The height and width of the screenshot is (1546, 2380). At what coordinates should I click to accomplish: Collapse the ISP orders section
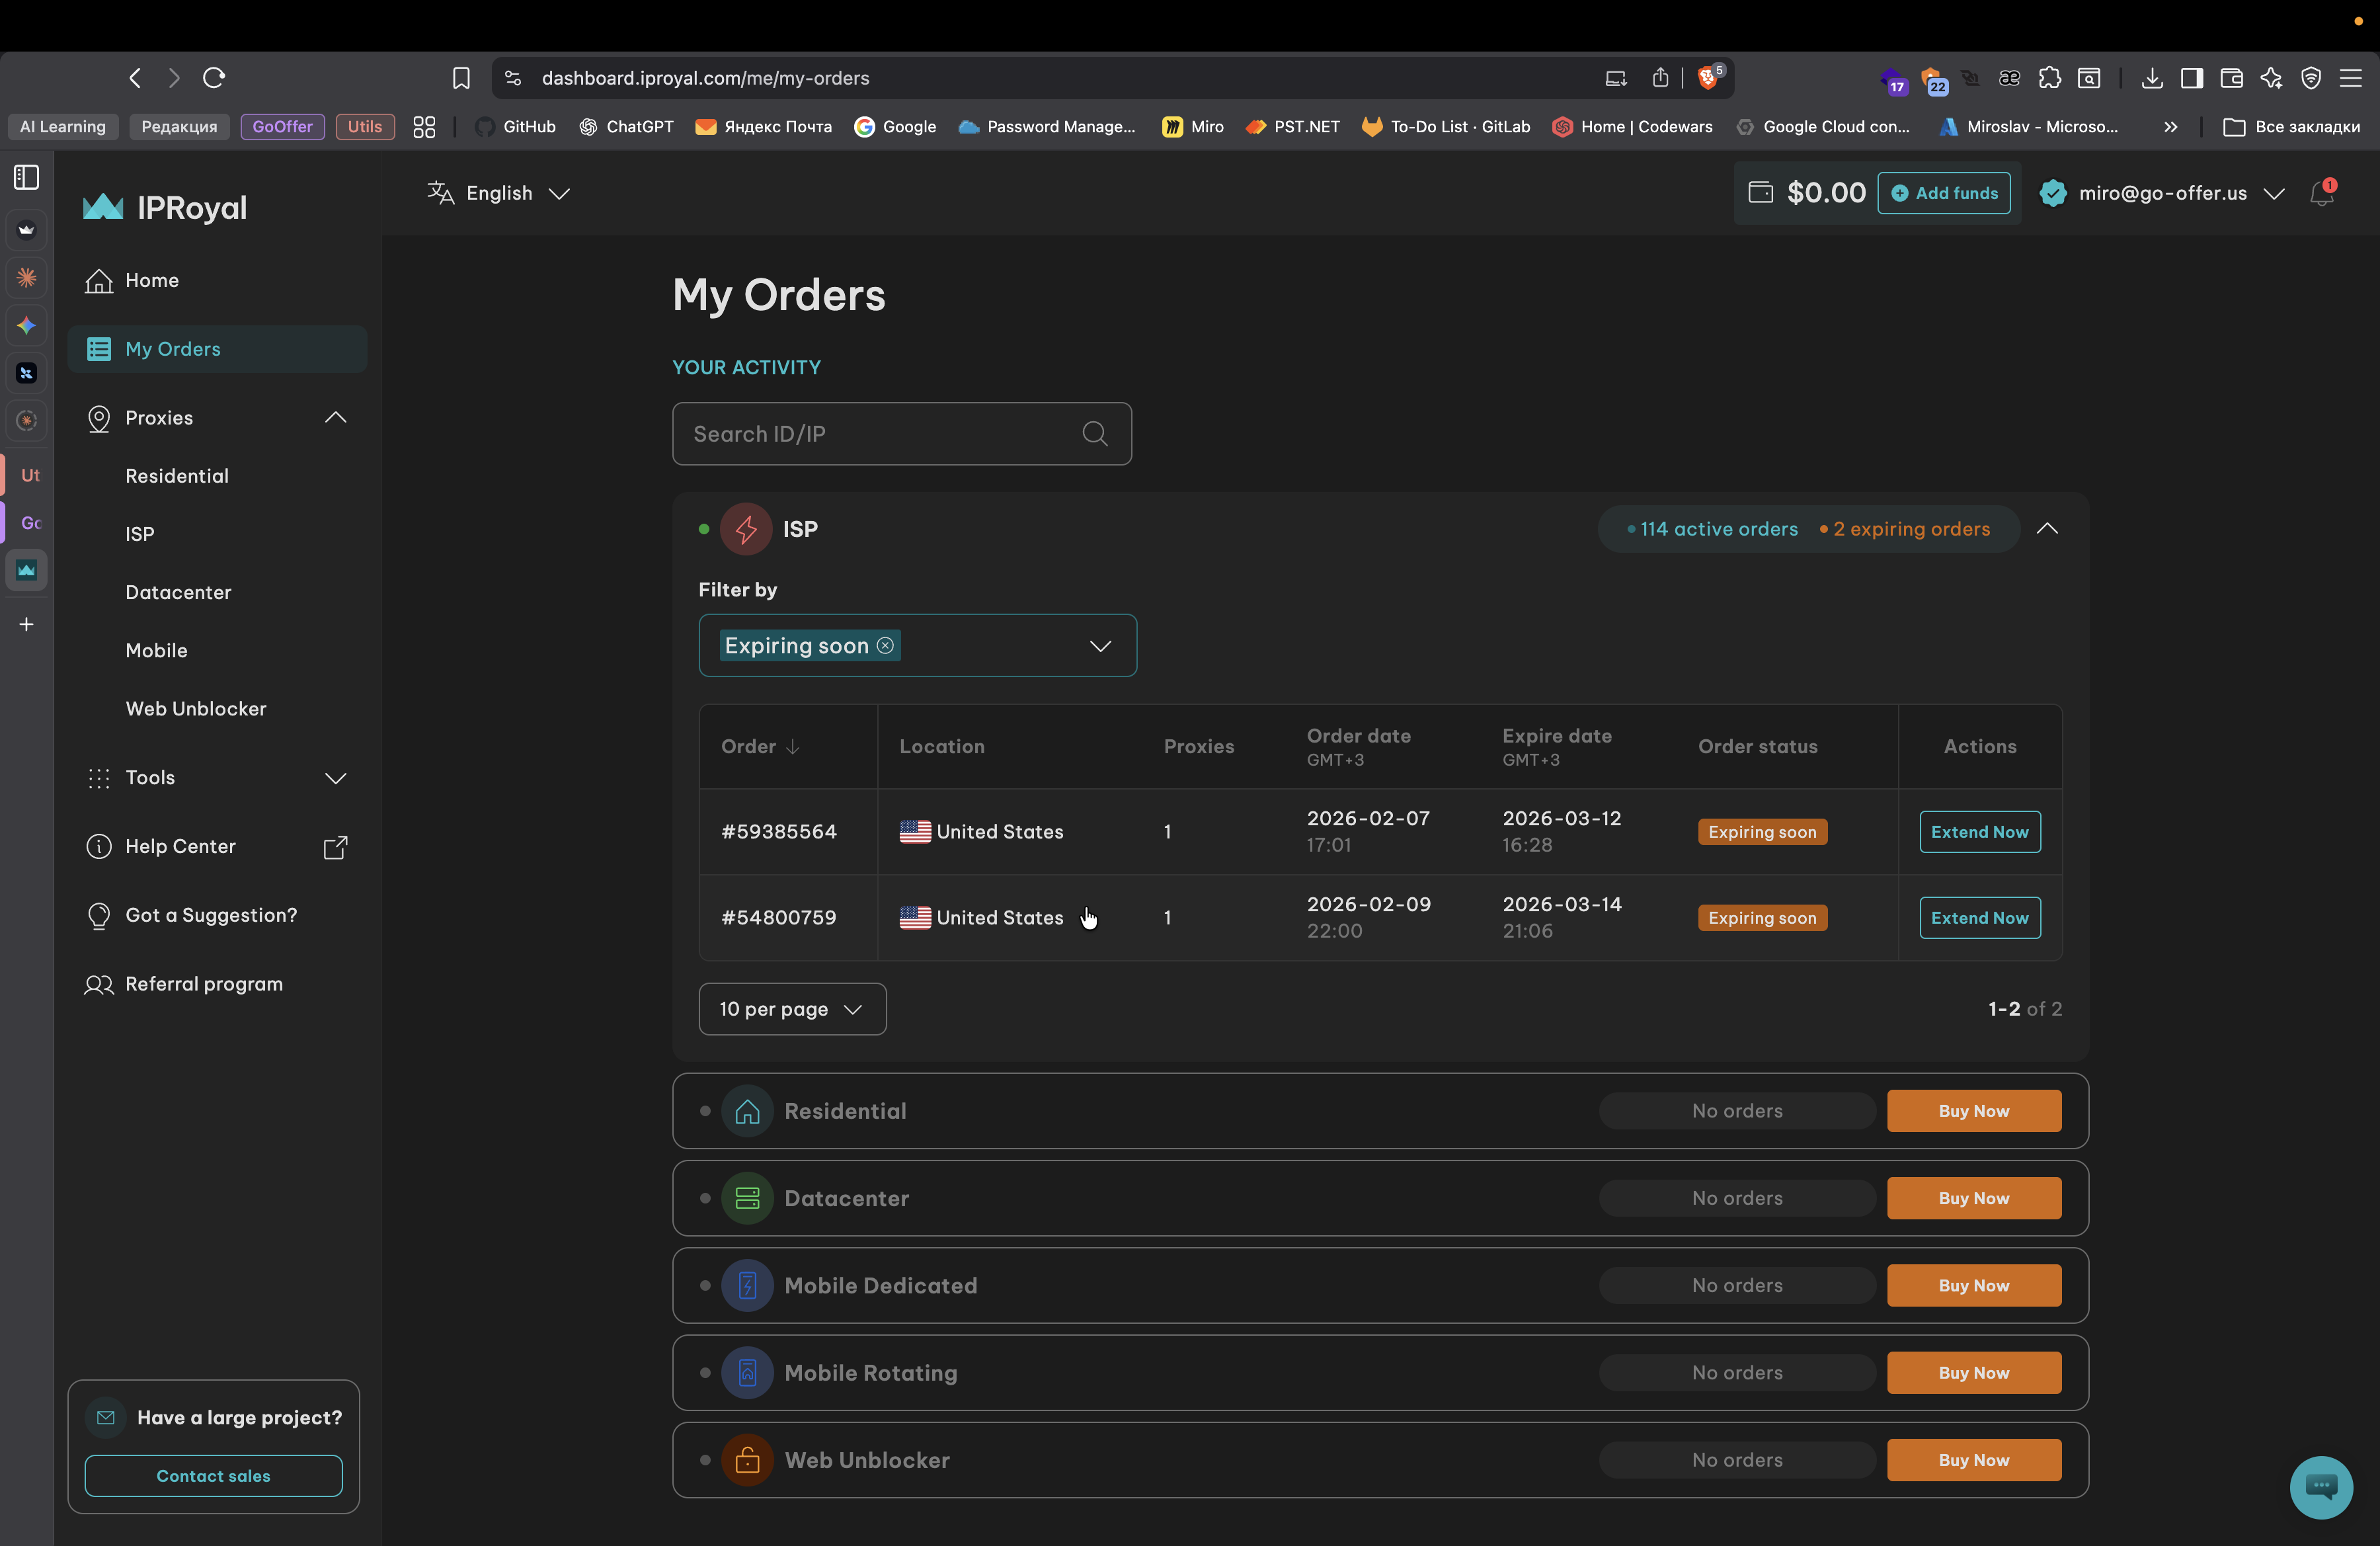[x=2047, y=529]
